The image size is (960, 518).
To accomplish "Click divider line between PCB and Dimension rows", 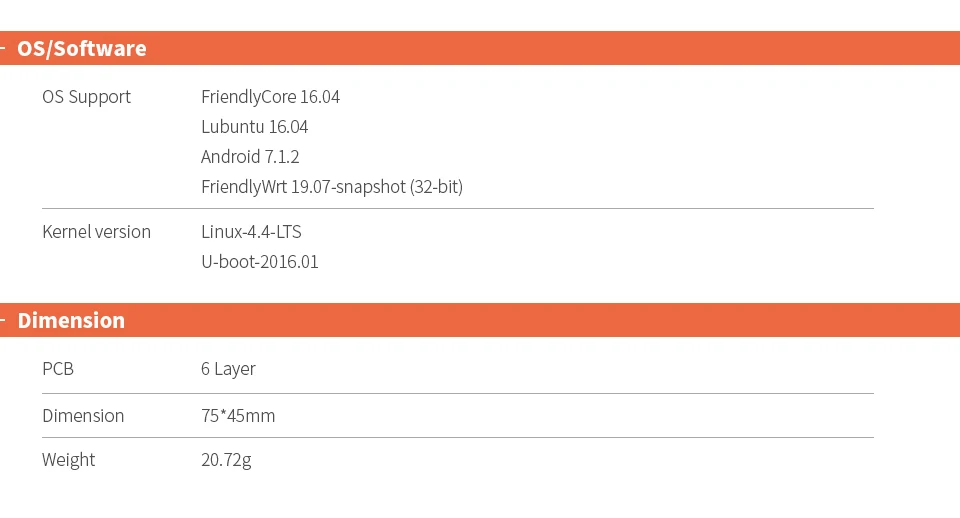I will coord(457,393).
